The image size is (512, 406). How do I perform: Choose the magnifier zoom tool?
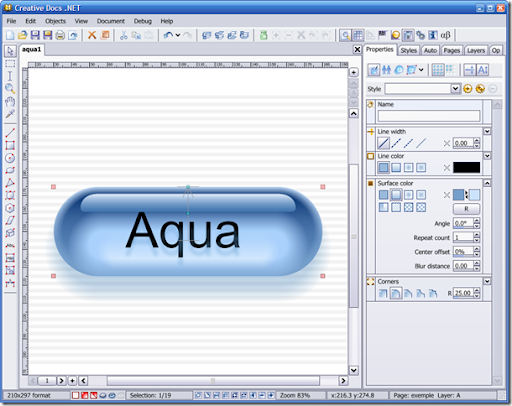click(x=10, y=89)
